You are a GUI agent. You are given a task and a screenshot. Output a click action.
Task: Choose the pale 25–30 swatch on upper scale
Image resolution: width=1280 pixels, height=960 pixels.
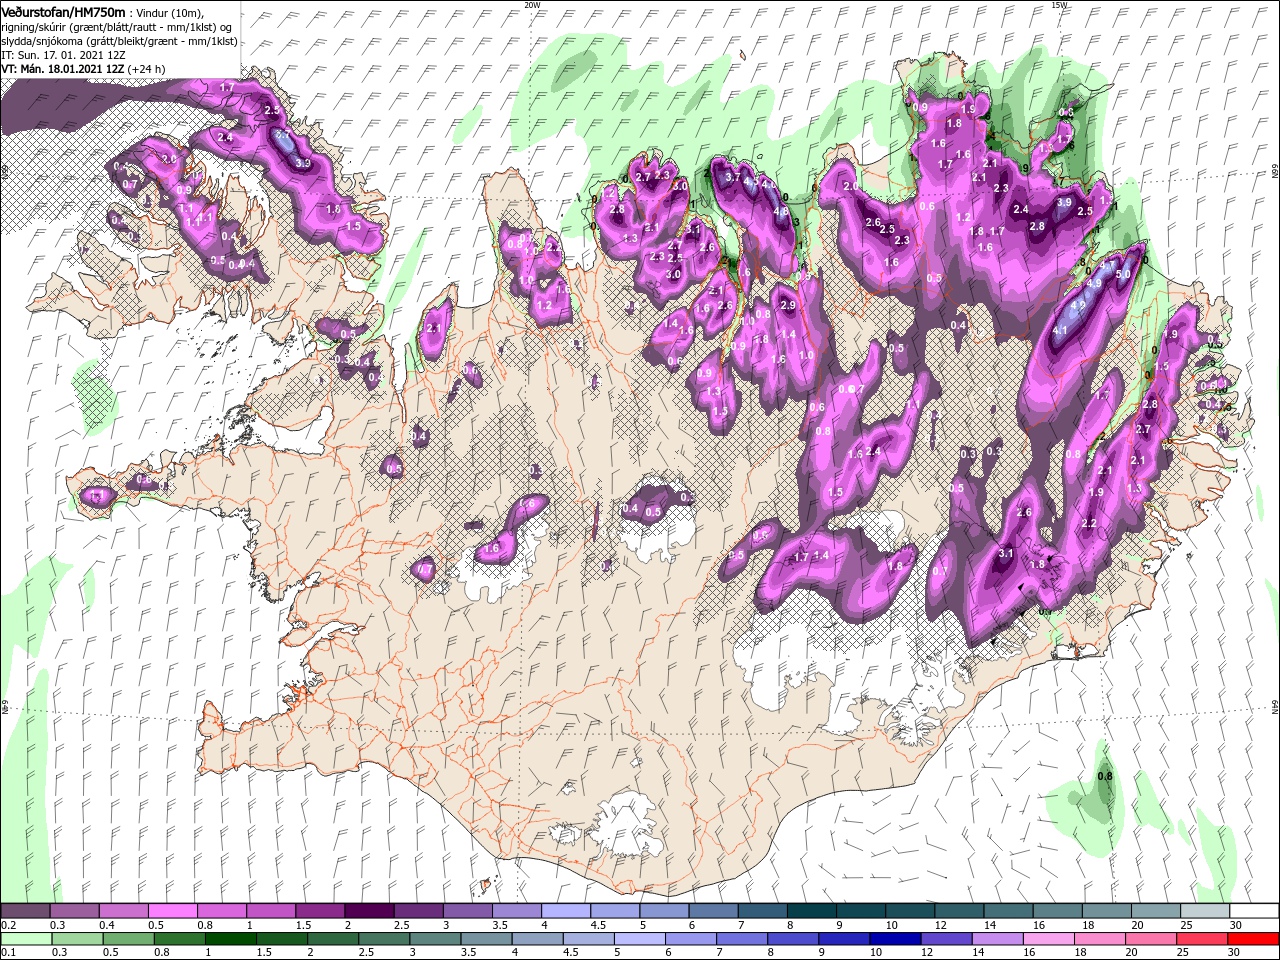click(1203, 911)
